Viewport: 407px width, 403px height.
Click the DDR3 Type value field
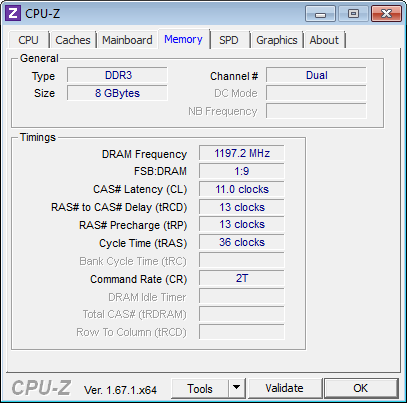117,75
